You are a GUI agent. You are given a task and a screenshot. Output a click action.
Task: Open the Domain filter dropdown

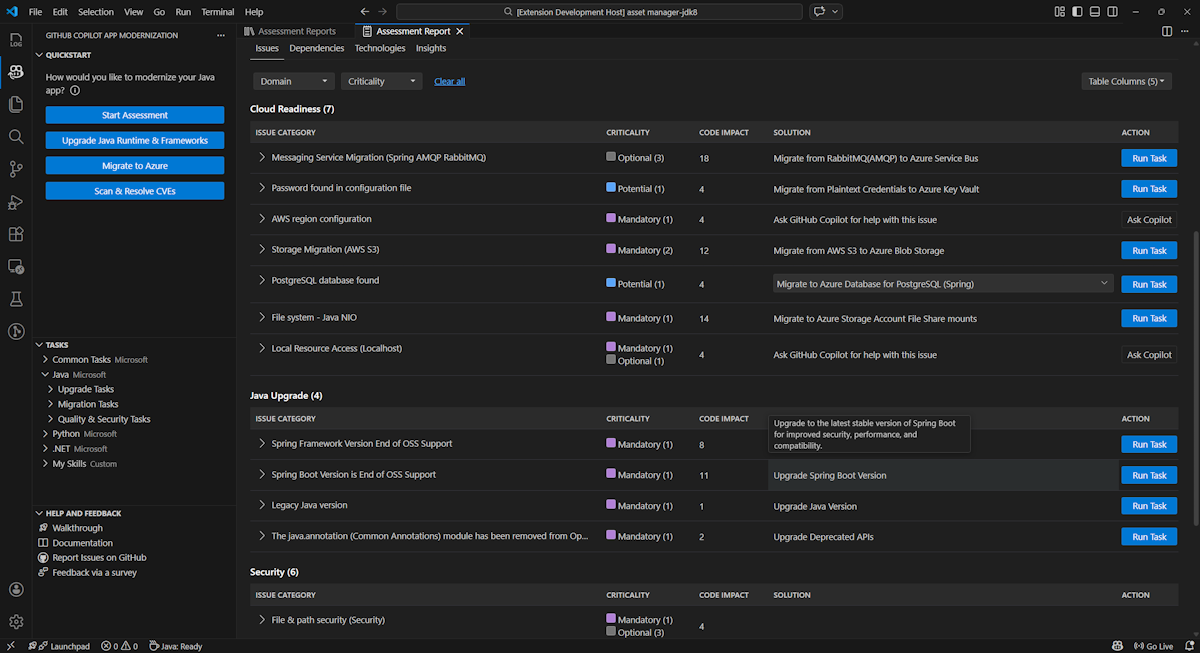point(293,81)
